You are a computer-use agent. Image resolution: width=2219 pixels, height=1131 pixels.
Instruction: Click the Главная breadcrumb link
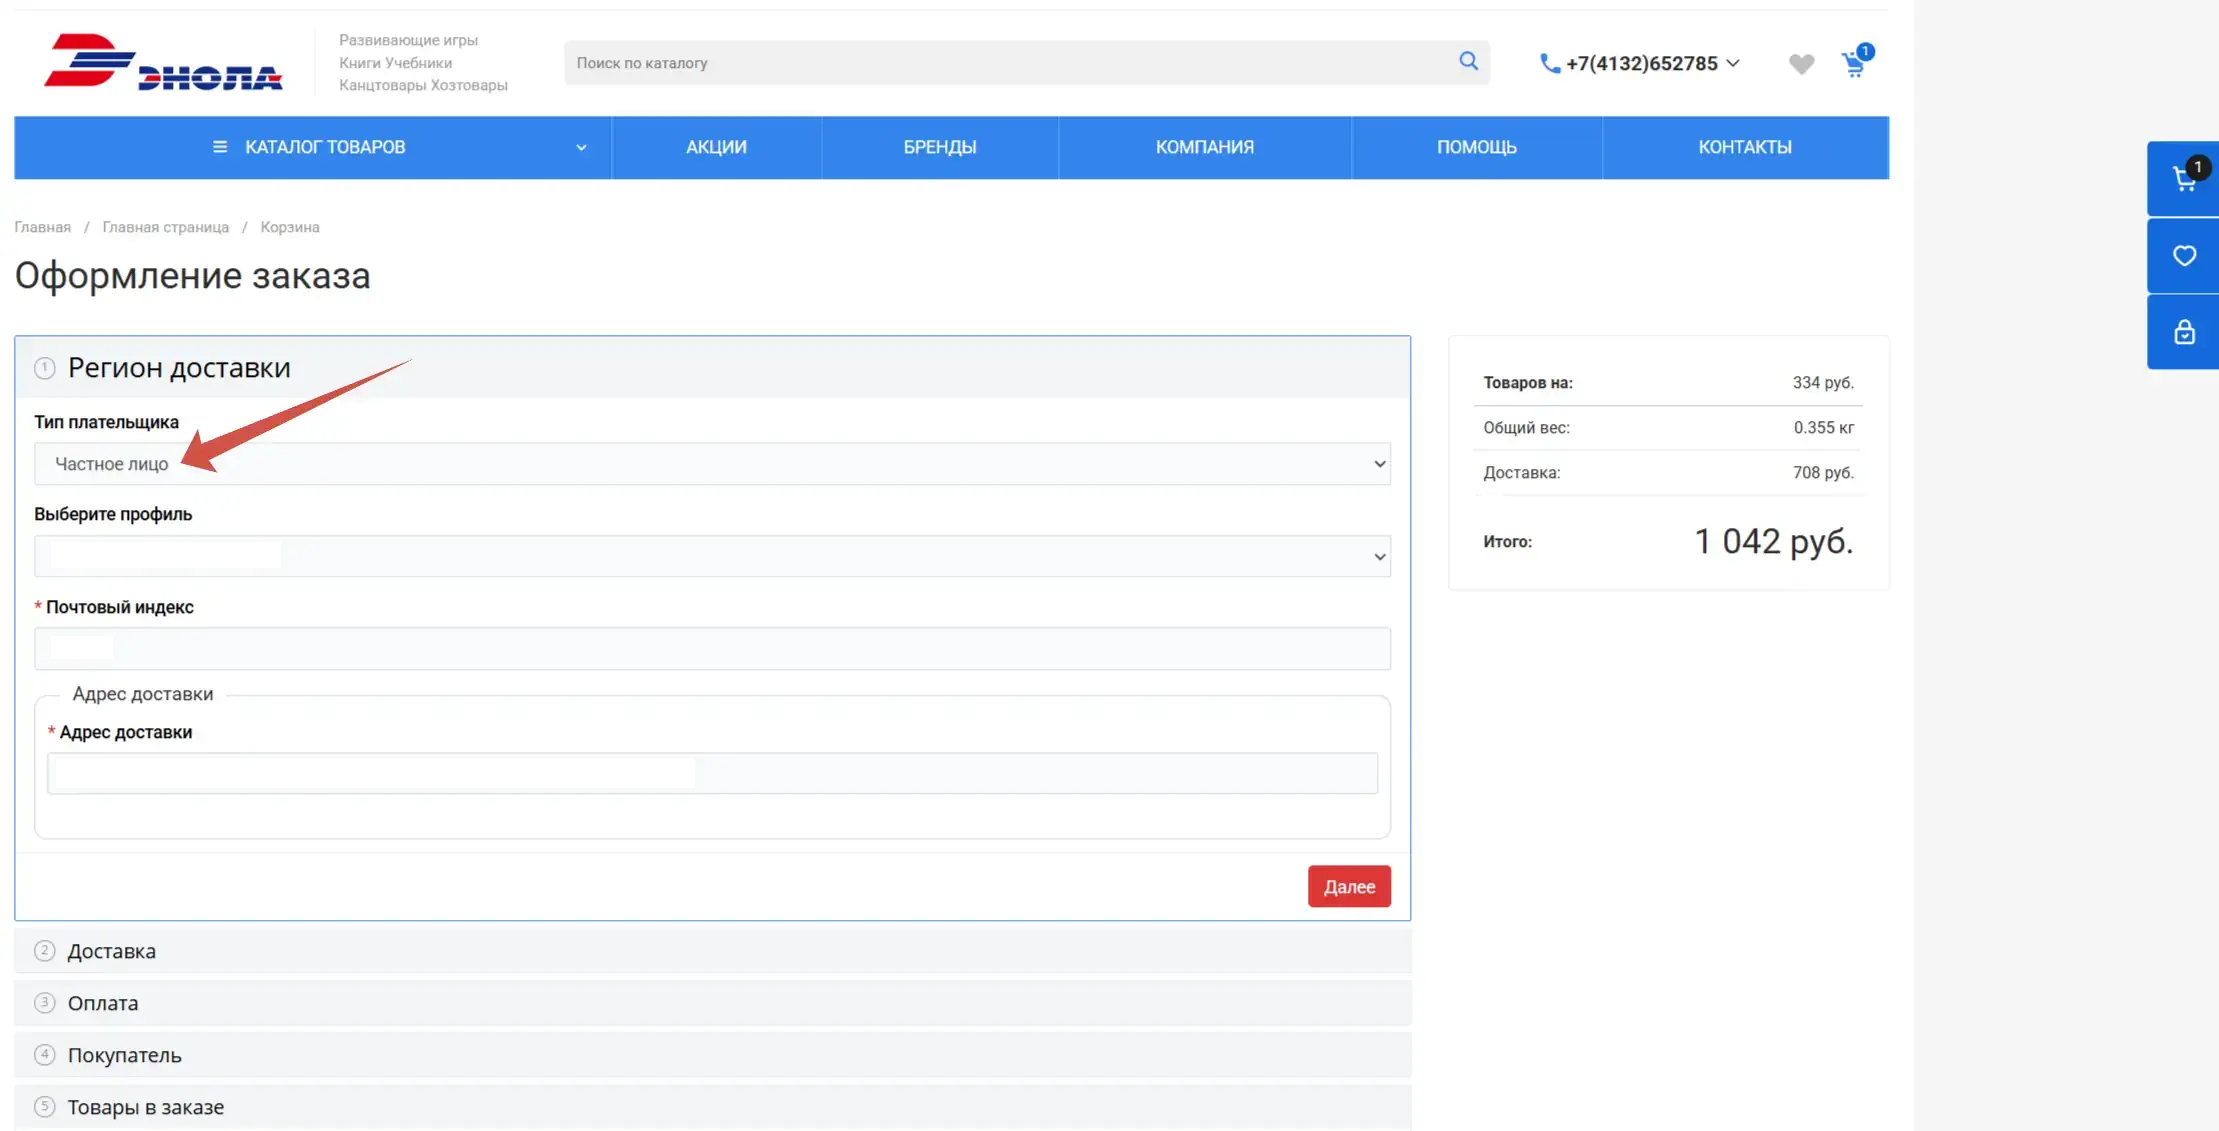(x=42, y=227)
